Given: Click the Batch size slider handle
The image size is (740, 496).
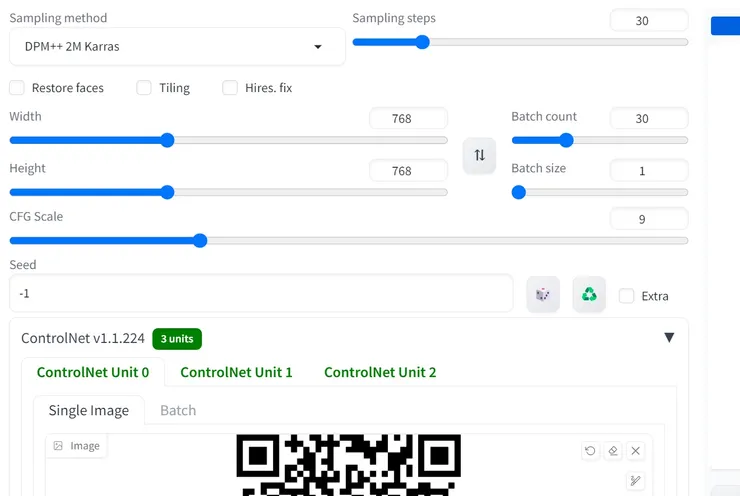Looking at the screenshot, I should click(x=519, y=192).
